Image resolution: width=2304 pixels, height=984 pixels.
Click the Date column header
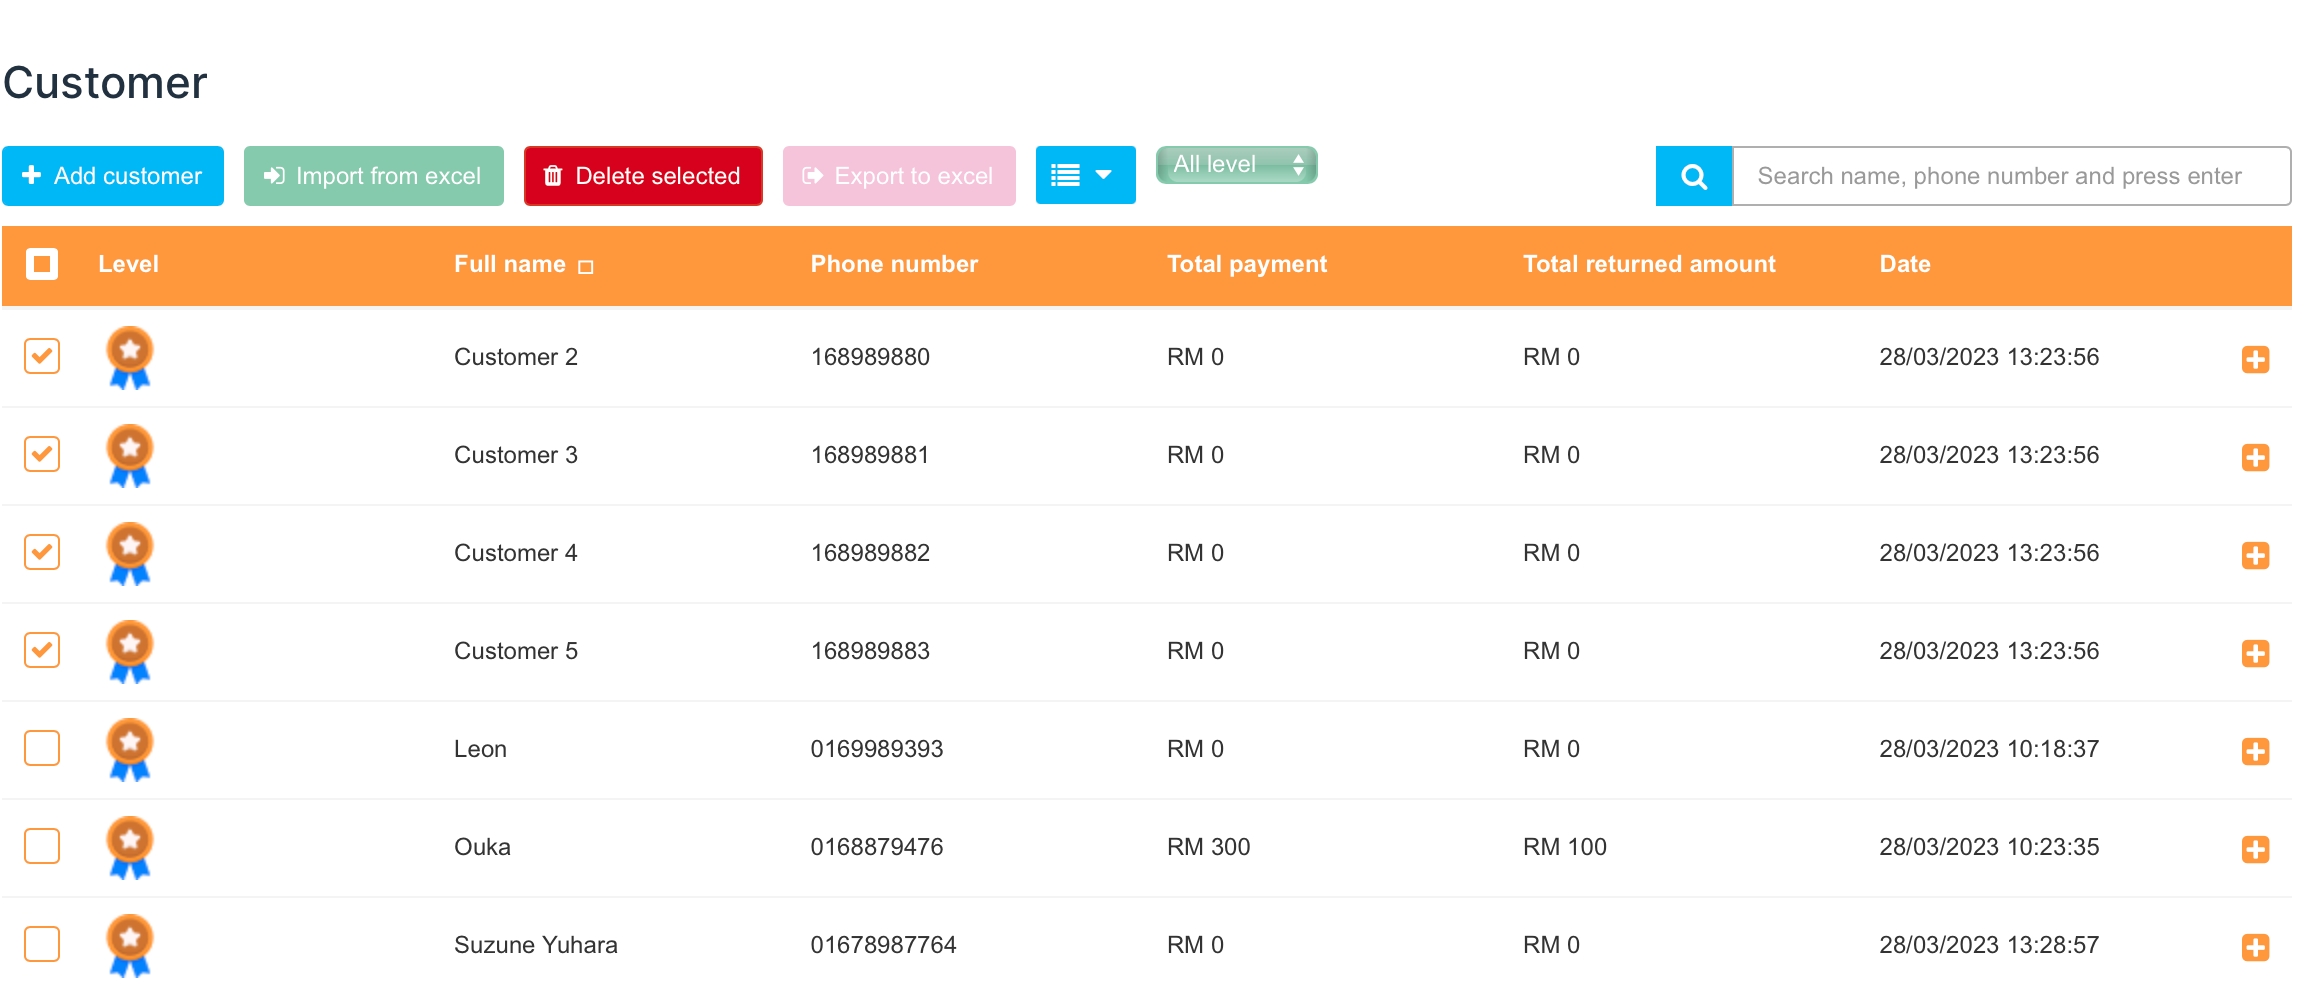coord(1904,264)
